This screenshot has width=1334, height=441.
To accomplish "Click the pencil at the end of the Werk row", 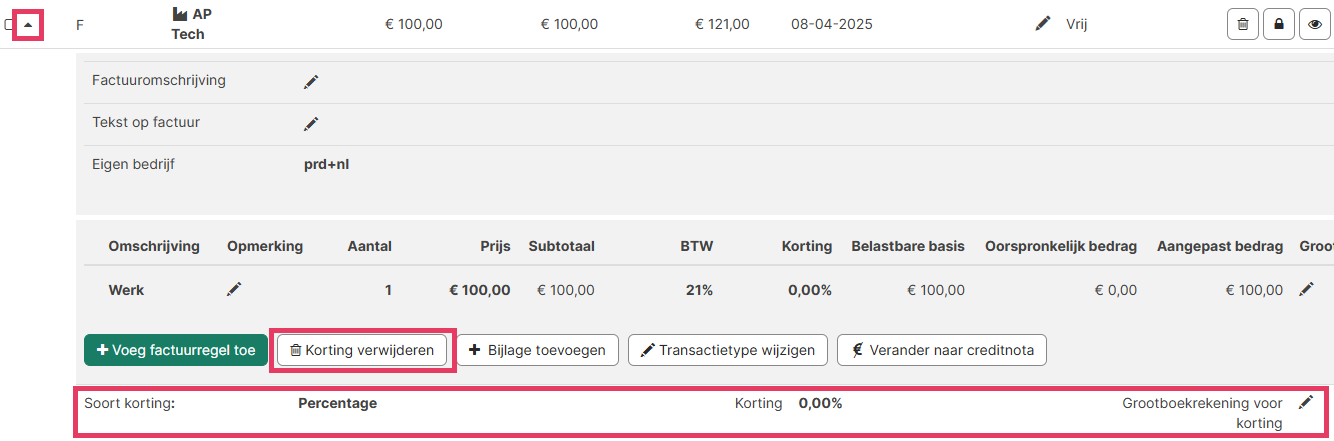I will pos(1306,290).
